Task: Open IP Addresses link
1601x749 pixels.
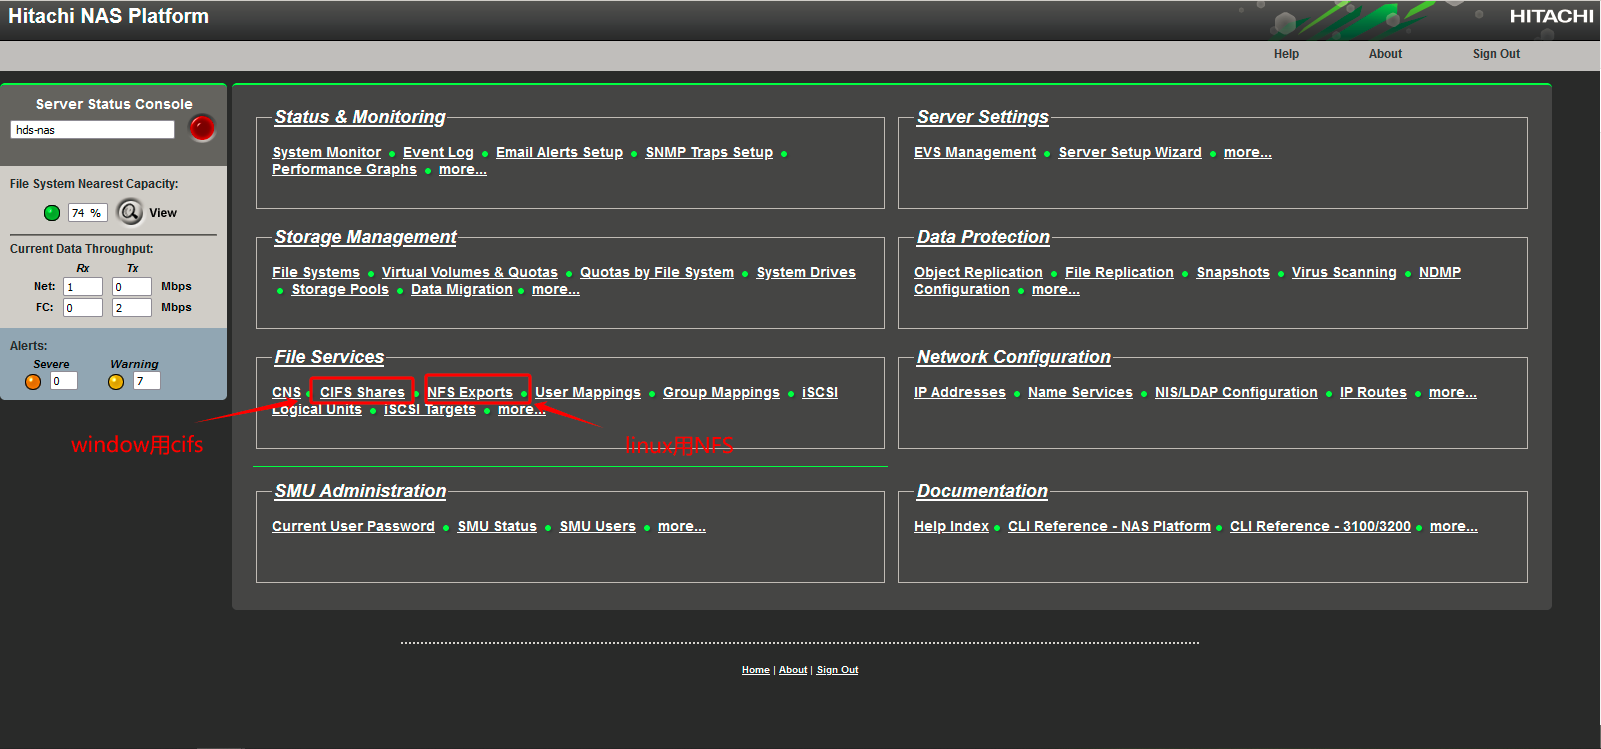Action: [x=960, y=392]
